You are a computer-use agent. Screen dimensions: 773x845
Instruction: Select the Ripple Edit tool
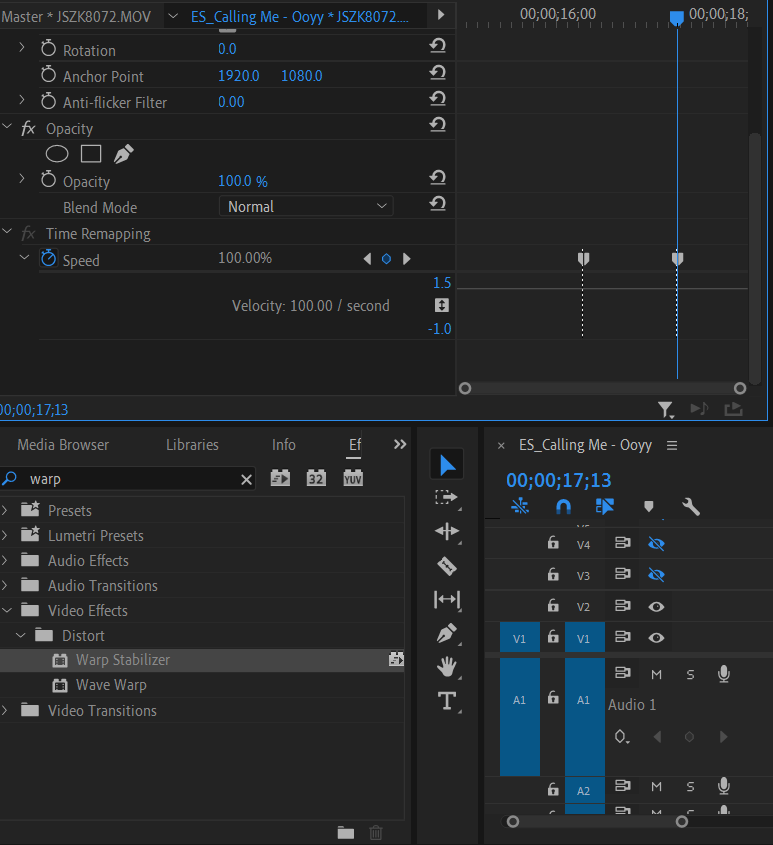click(447, 531)
